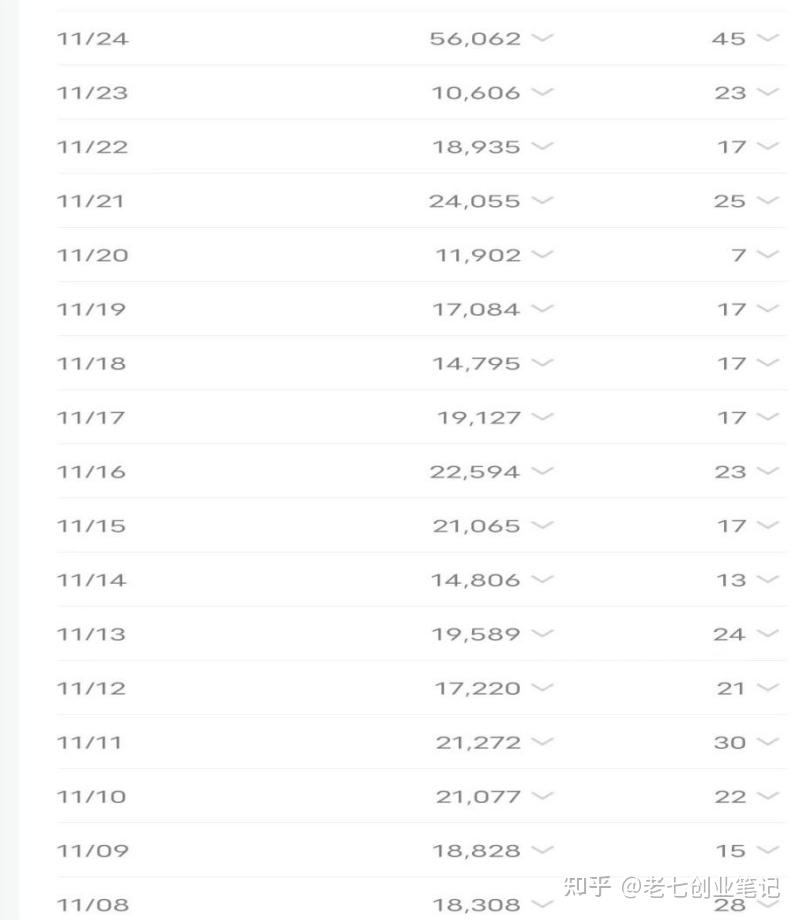
Task: Expand the chevron beside 45 on 11/24
Action: tap(767, 38)
